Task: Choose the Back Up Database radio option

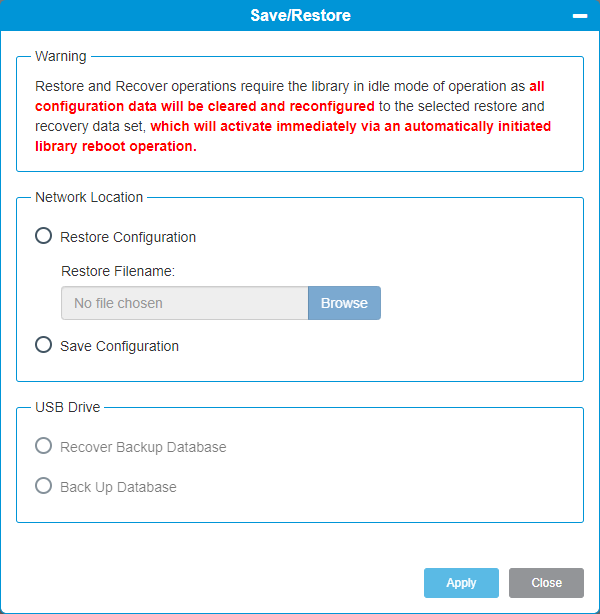Action: pos(43,486)
